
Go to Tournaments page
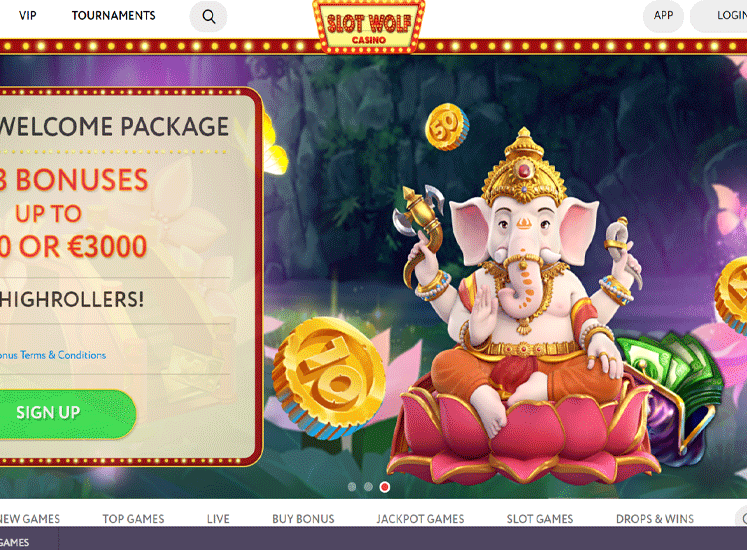pos(113,16)
